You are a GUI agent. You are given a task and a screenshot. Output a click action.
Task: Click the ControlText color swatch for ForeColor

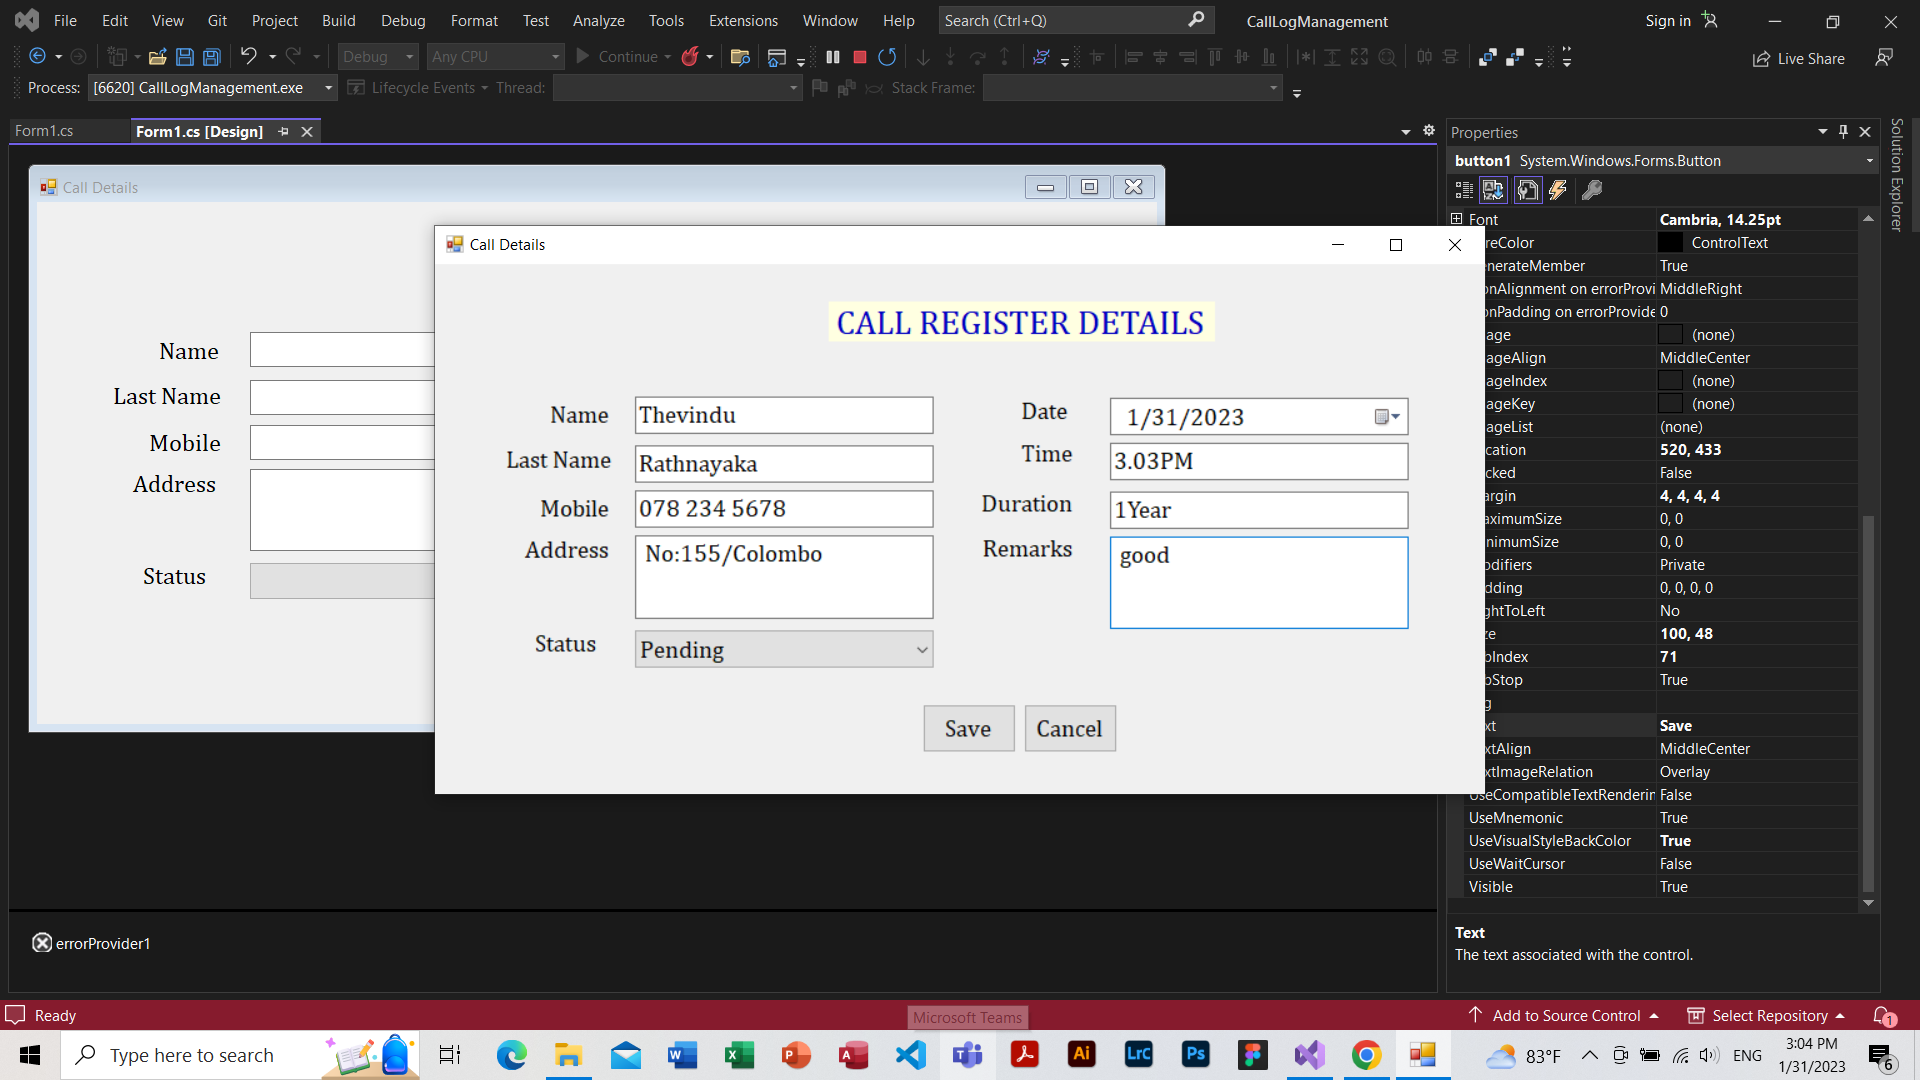click(x=1670, y=242)
